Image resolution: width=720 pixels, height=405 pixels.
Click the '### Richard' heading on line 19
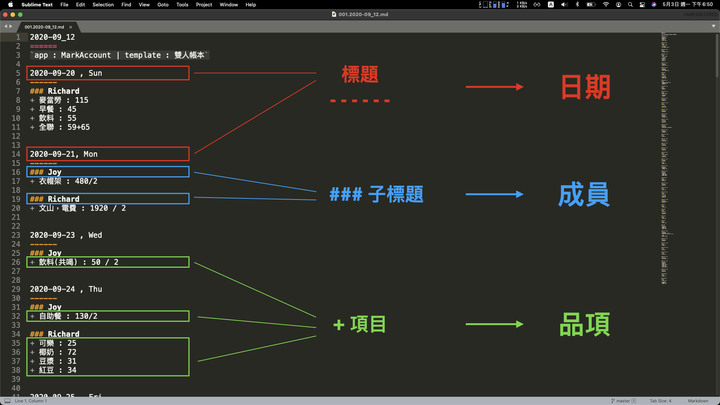click(x=55, y=199)
